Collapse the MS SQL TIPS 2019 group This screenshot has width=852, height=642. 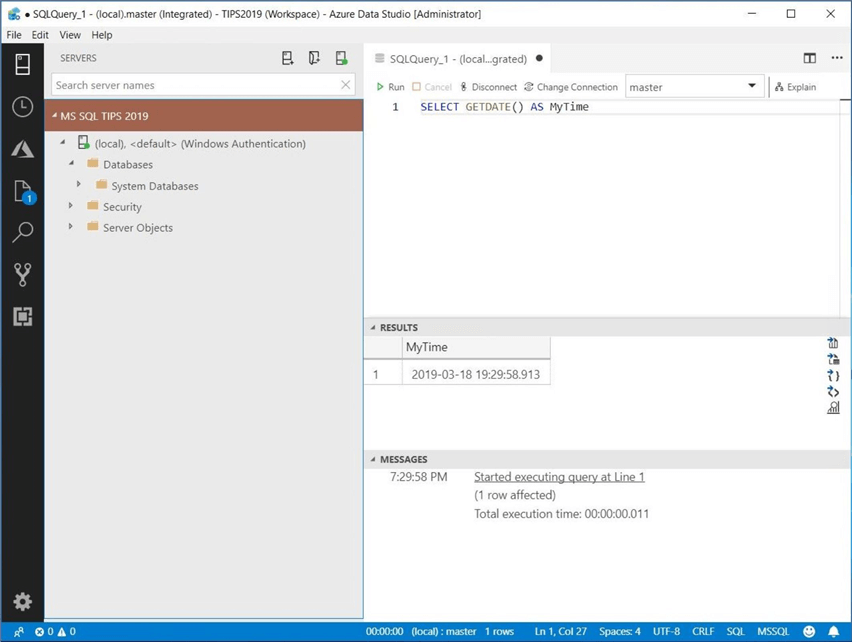[54, 115]
